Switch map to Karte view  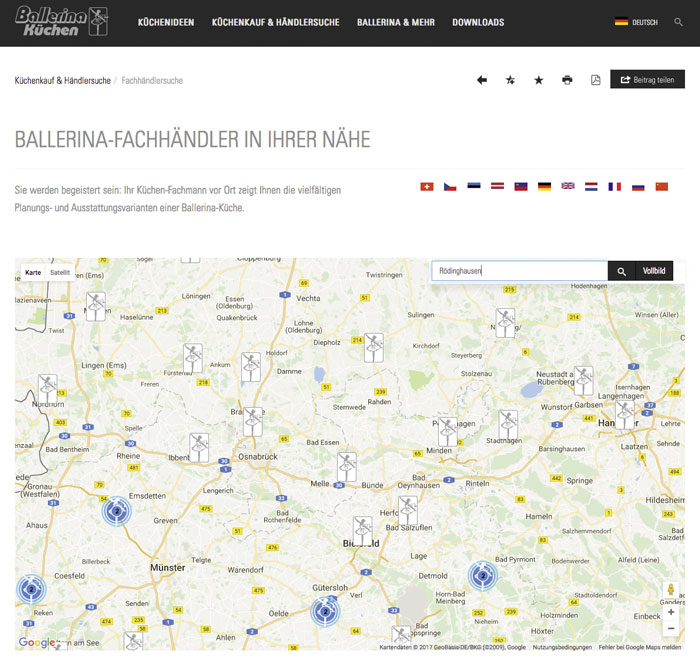coord(33,272)
